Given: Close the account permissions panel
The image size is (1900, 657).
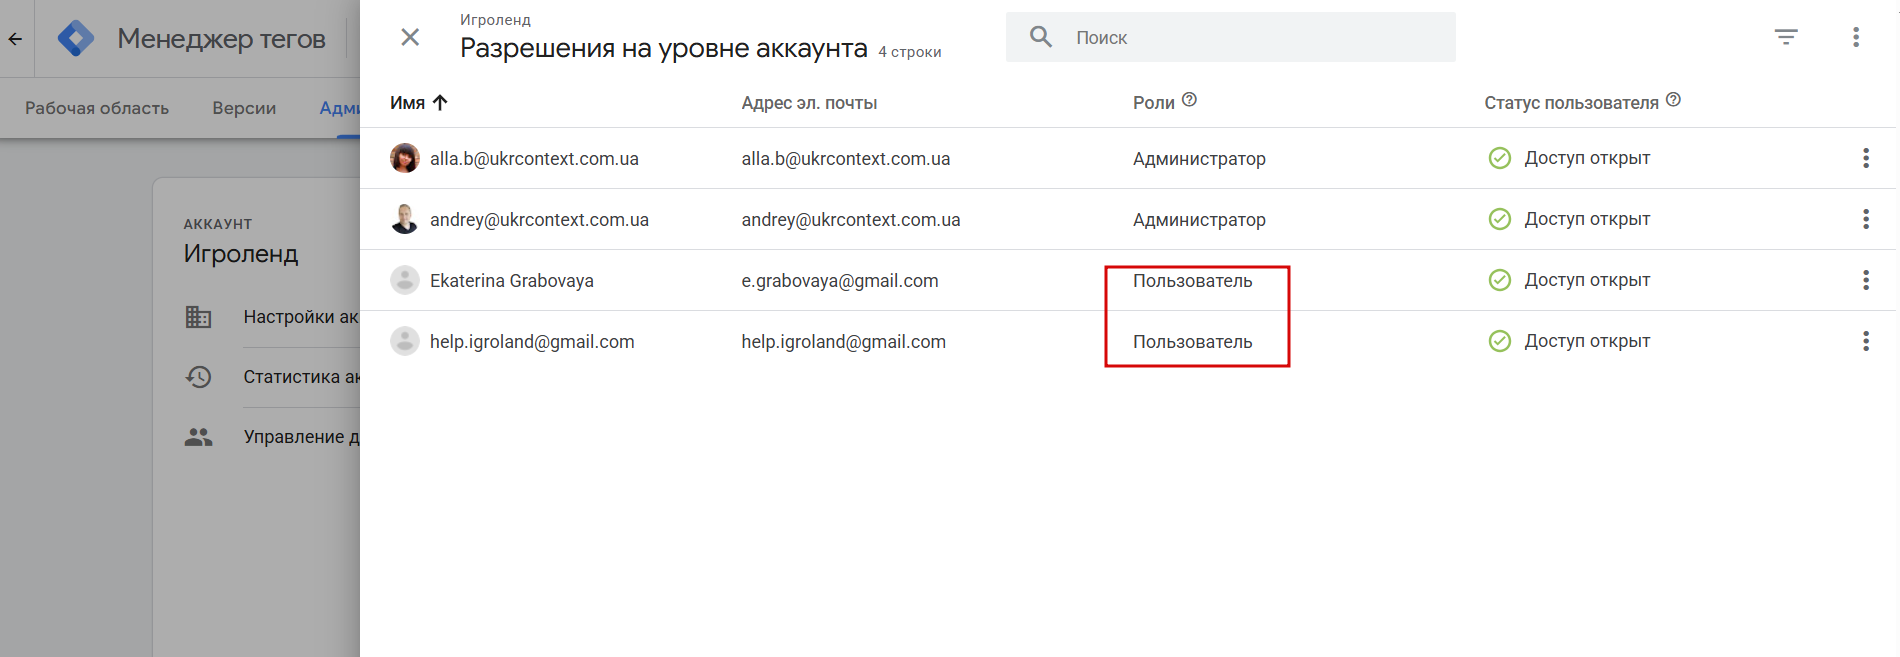Looking at the screenshot, I should [410, 37].
